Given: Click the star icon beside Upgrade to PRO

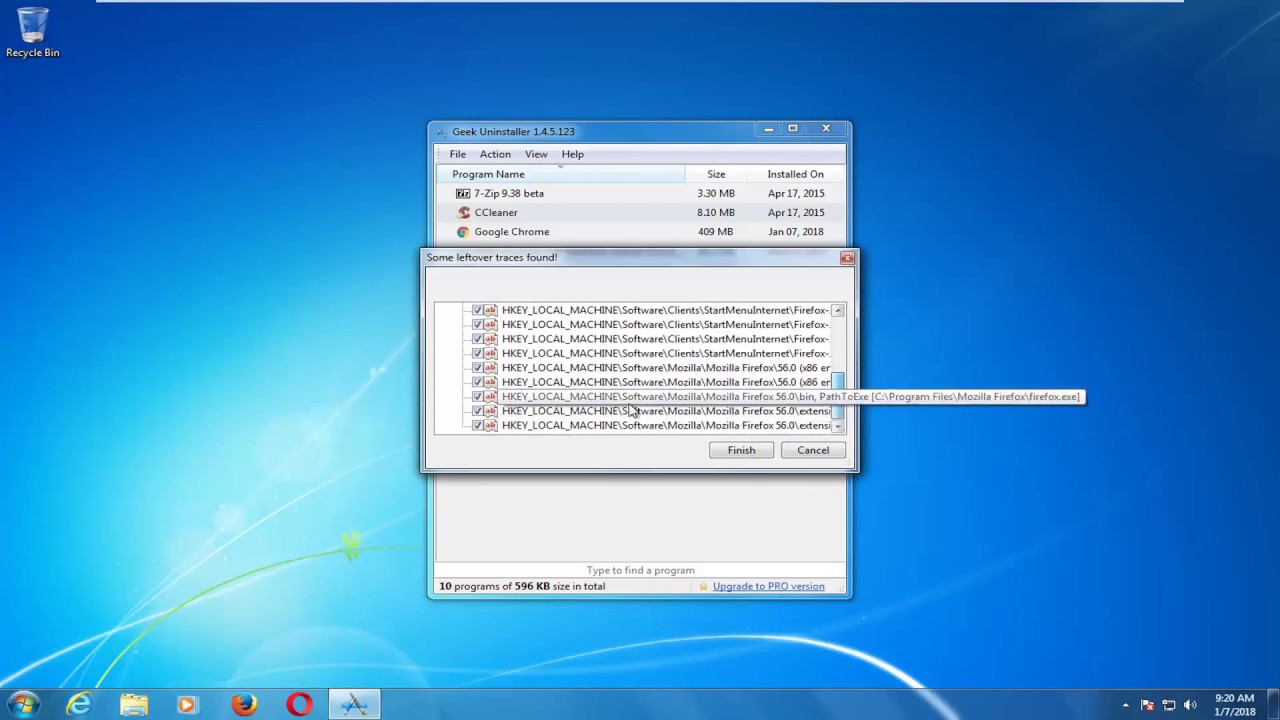Looking at the screenshot, I should coord(704,586).
